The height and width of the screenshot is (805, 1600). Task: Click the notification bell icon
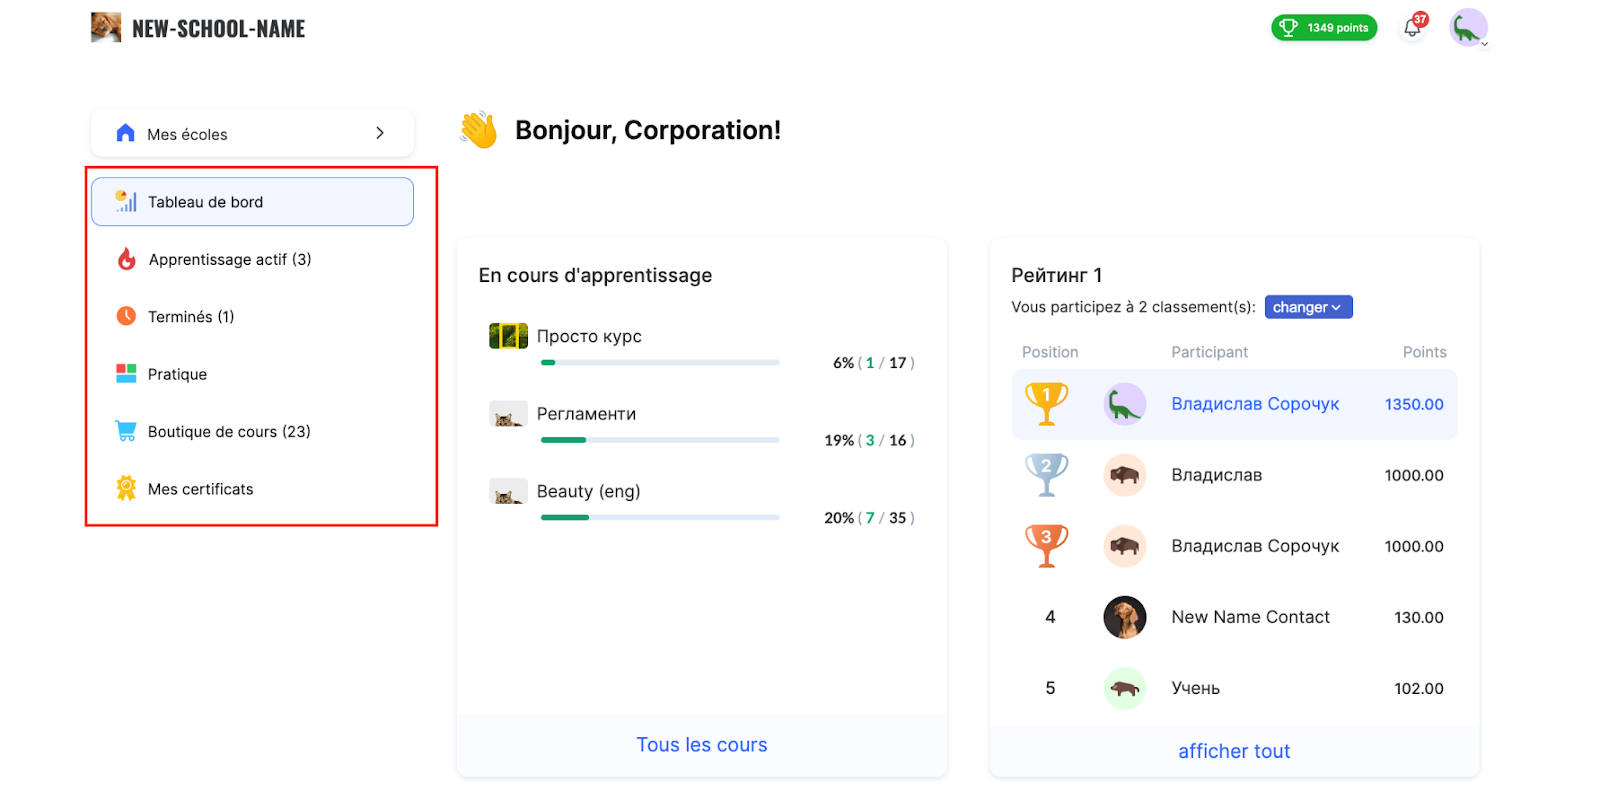pyautogui.click(x=1412, y=28)
